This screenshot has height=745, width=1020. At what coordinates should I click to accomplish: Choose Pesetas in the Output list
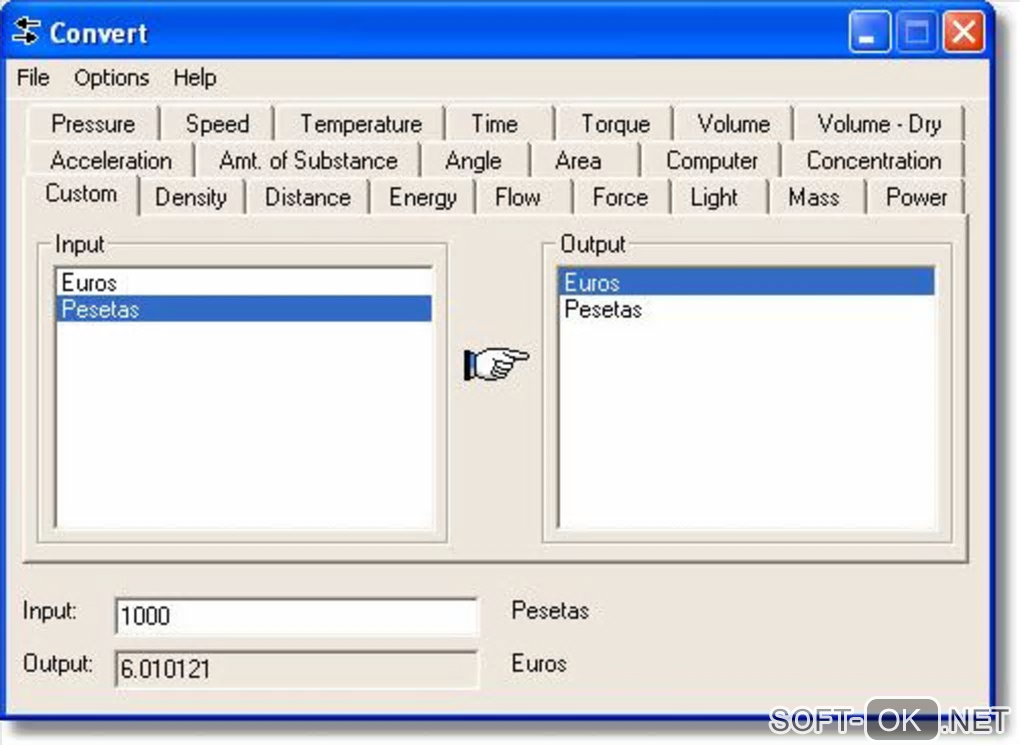(x=747, y=309)
